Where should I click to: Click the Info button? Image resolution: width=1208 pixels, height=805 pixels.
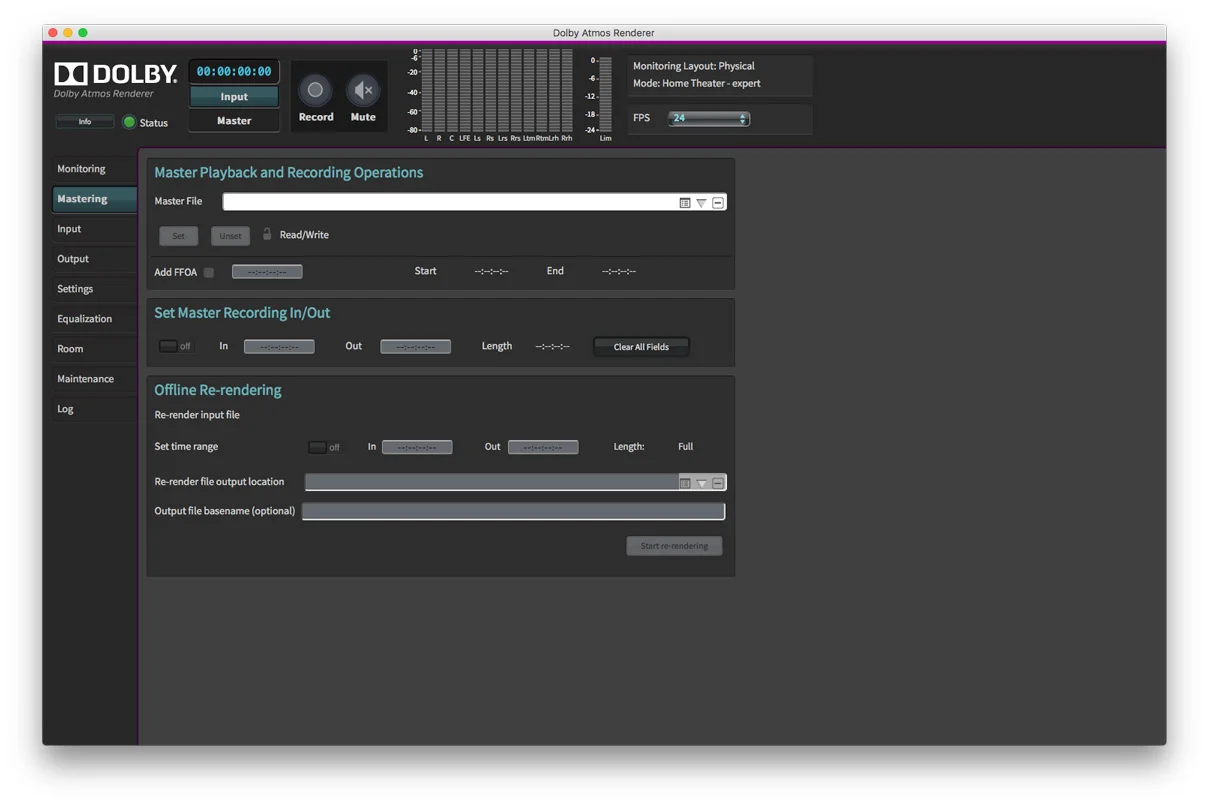(85, 122)
